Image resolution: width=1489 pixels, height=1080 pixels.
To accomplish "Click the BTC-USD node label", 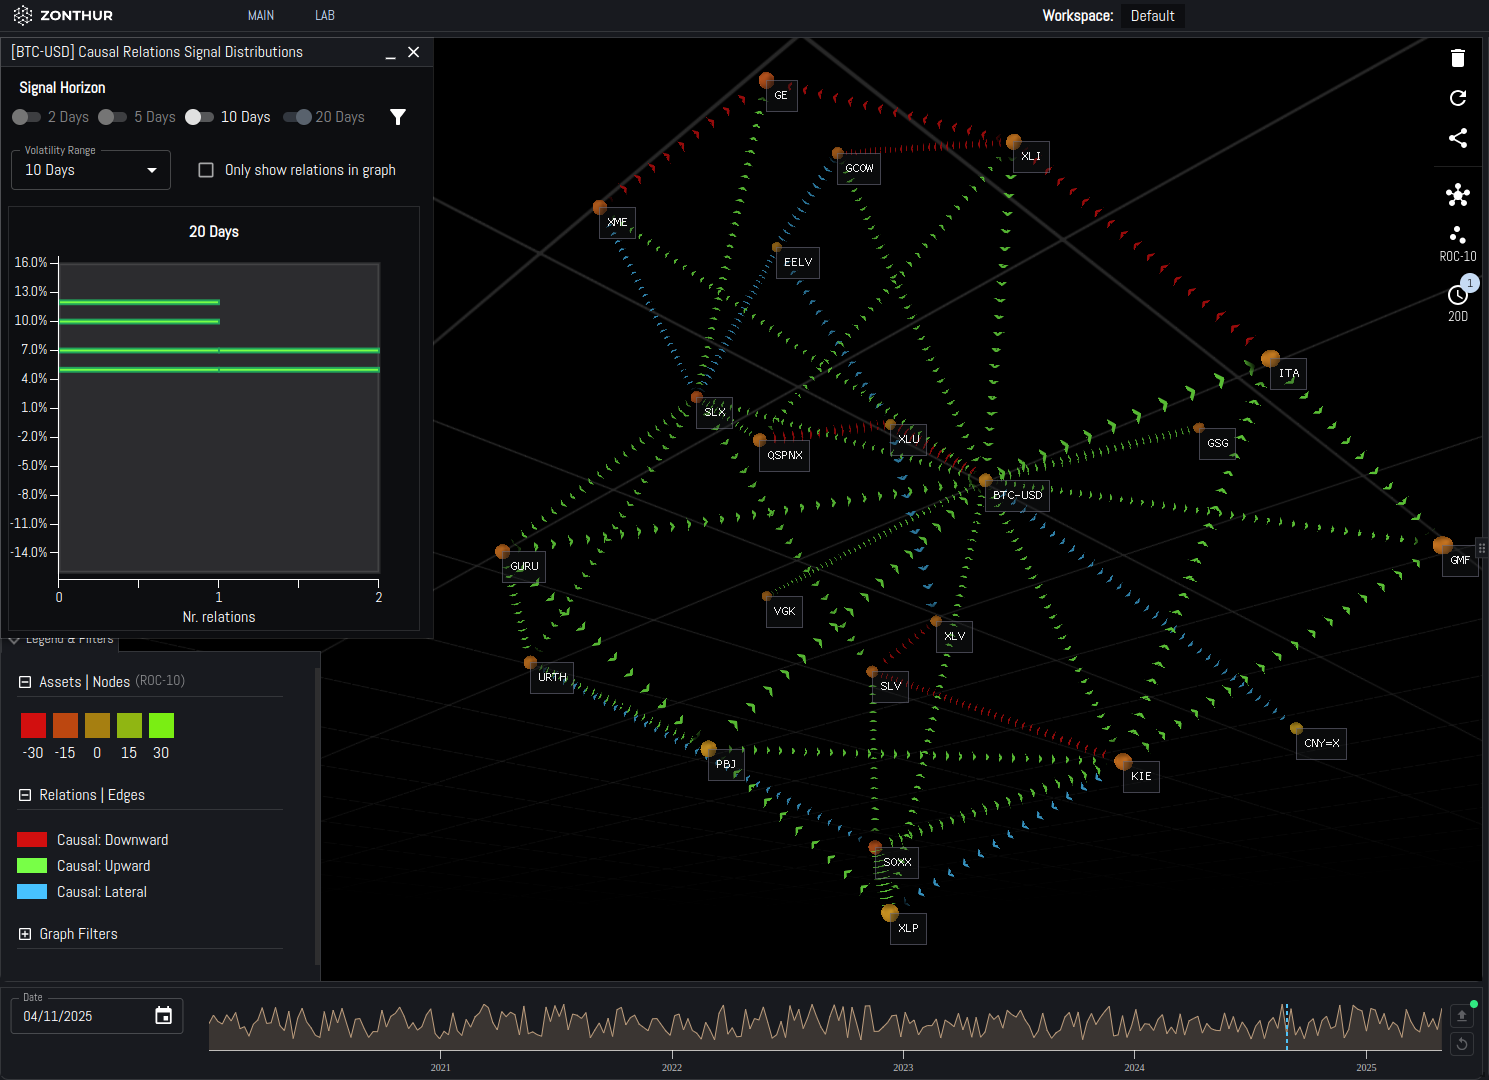I will point(1017,495).
